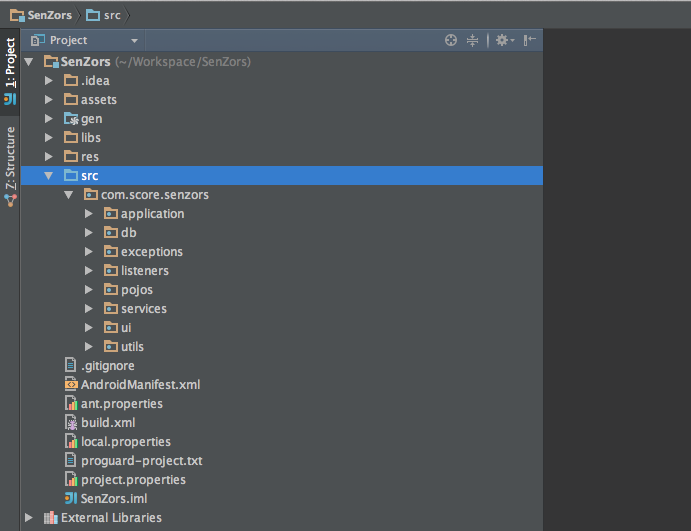Viewport: 691px width, 531px height.
Task: Click the scroll-from-source crosshair icon
Action: point(450,40)
